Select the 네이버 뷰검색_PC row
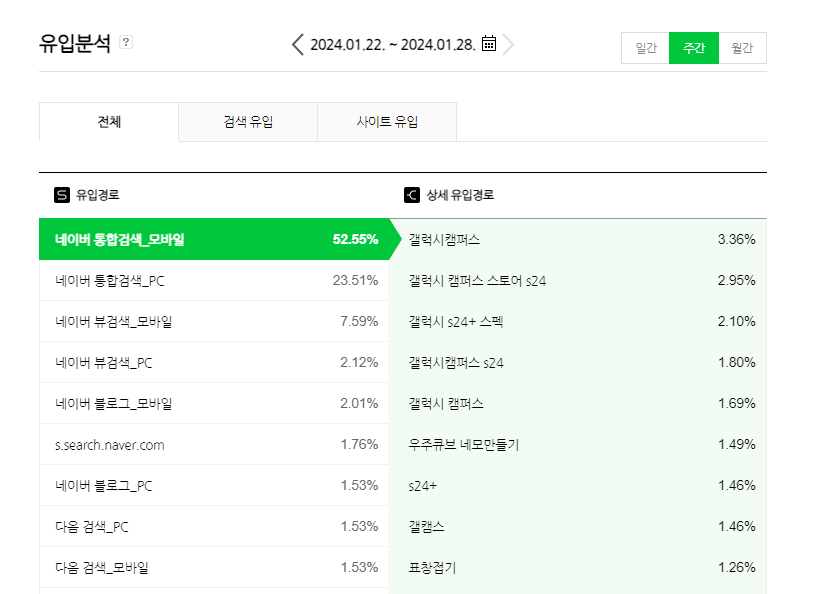Screen dimensions: 815x594 [x=214, y=362]
